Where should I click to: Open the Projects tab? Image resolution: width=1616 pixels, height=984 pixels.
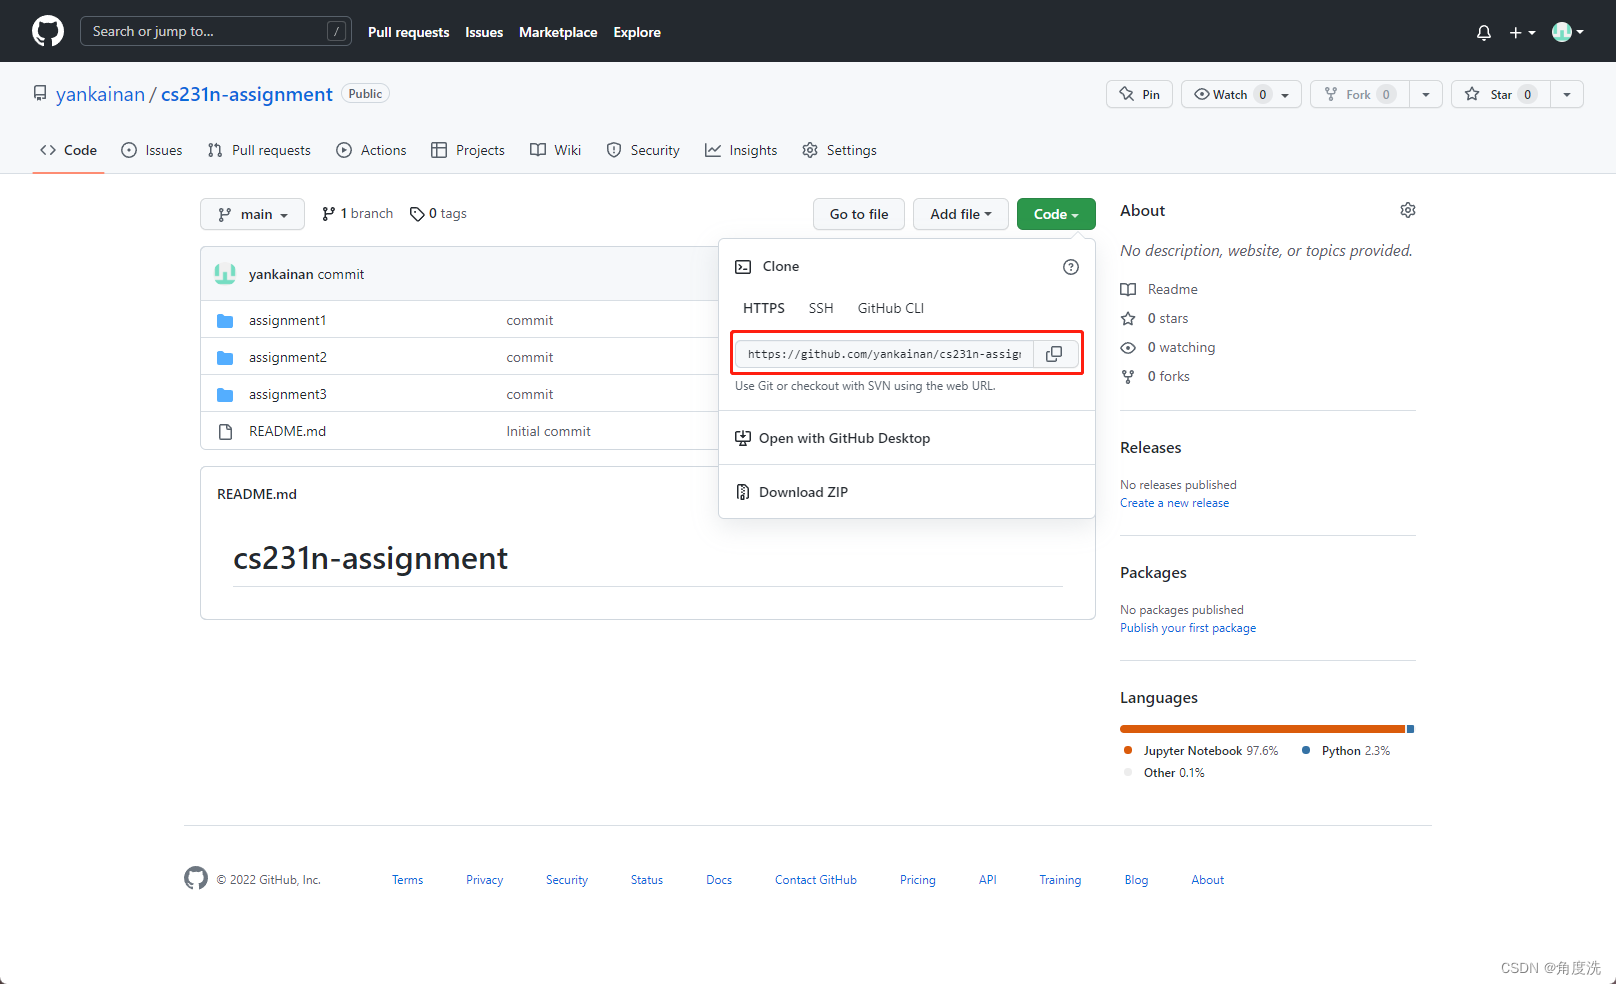[x=468, y=150]
